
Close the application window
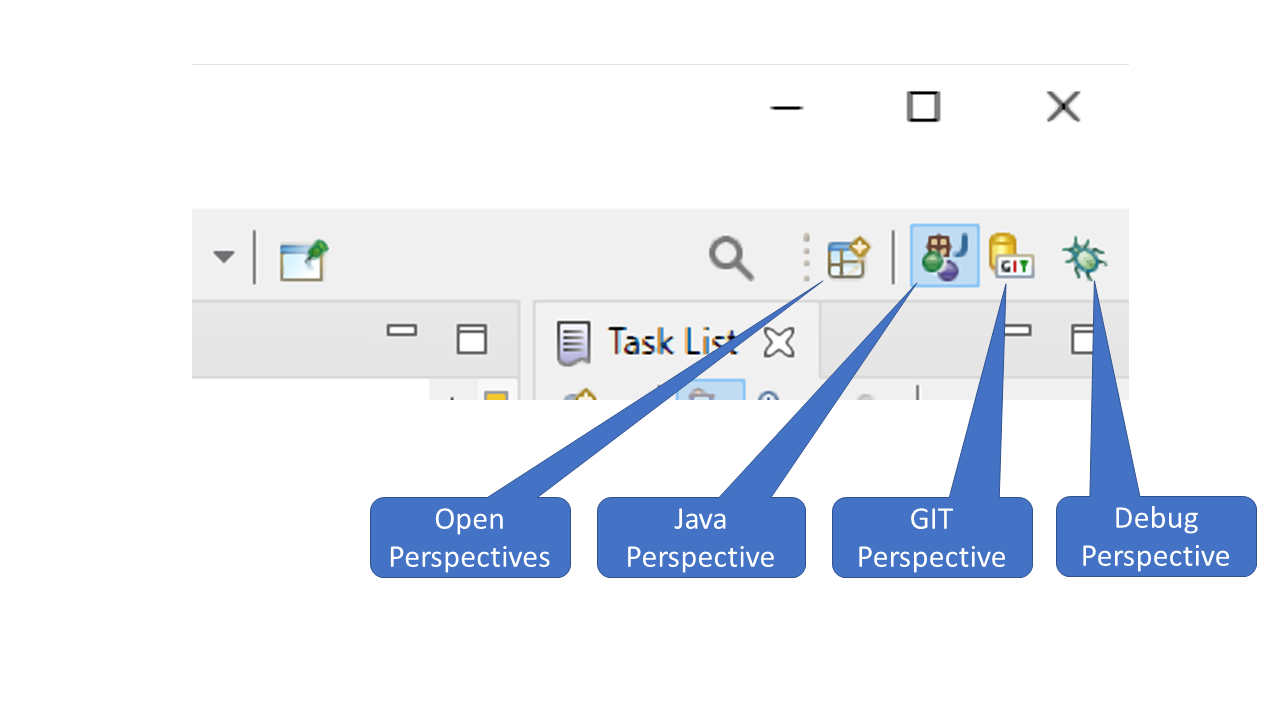[x=1063, y=106]
